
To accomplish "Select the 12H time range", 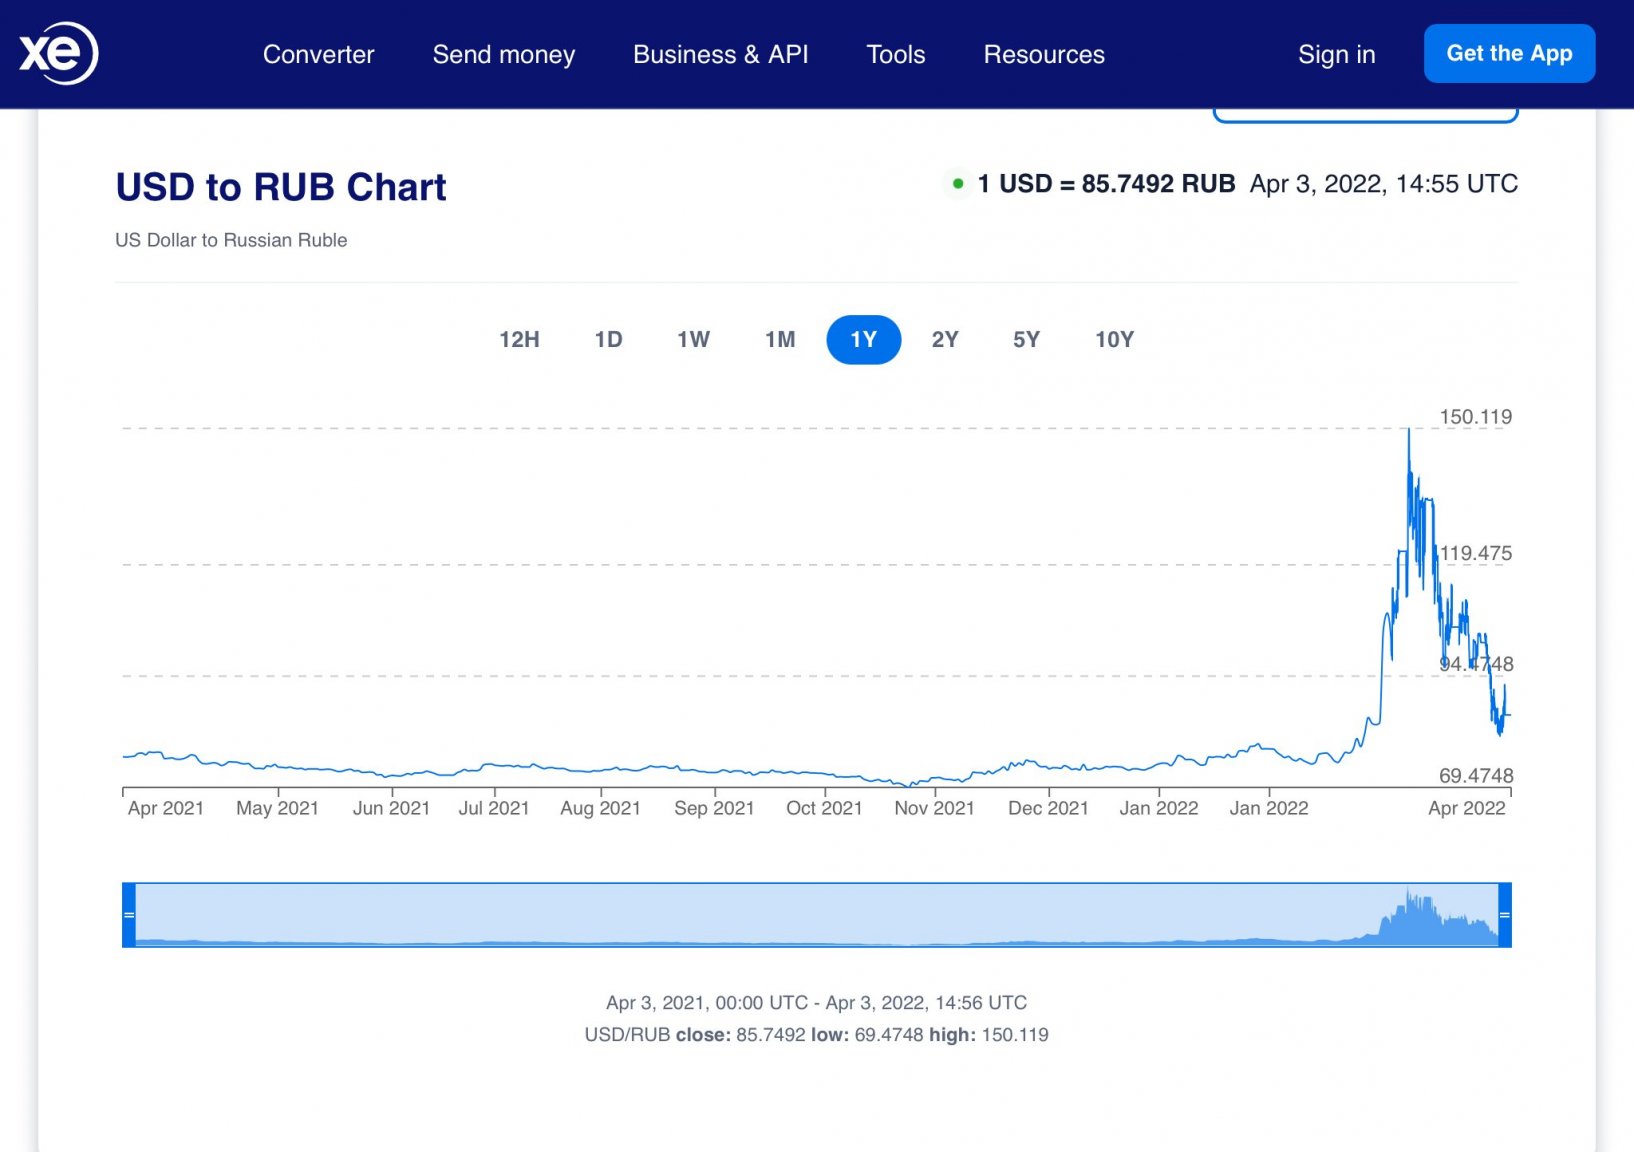I will click(519, 340).
